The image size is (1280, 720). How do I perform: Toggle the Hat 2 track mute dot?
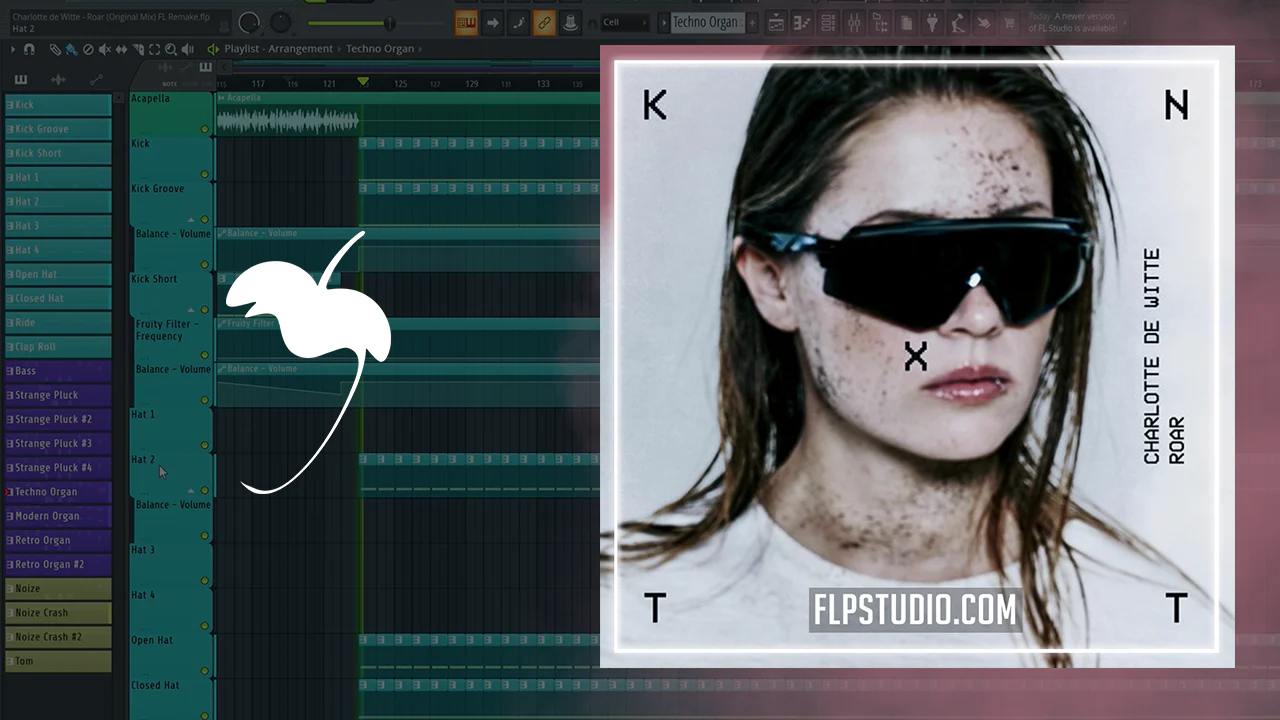click(x=205, y=491)
